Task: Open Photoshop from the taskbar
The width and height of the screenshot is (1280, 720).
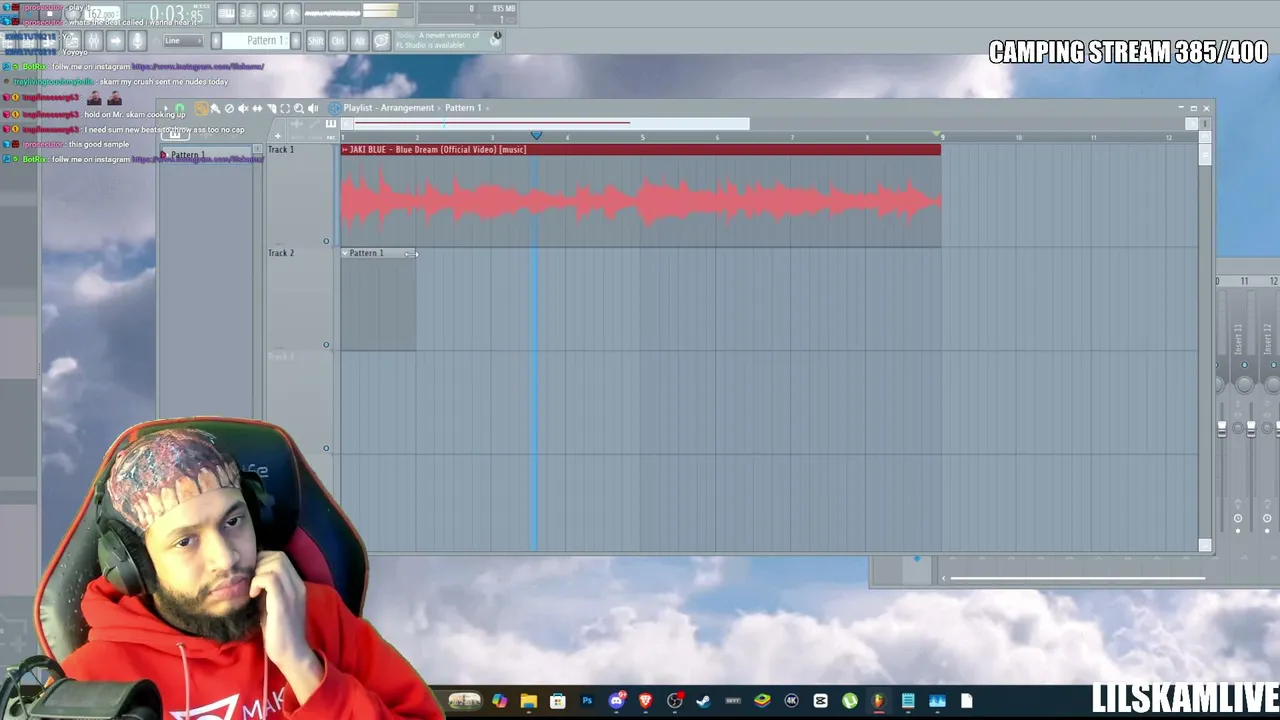Action: (x=587, y=701)
